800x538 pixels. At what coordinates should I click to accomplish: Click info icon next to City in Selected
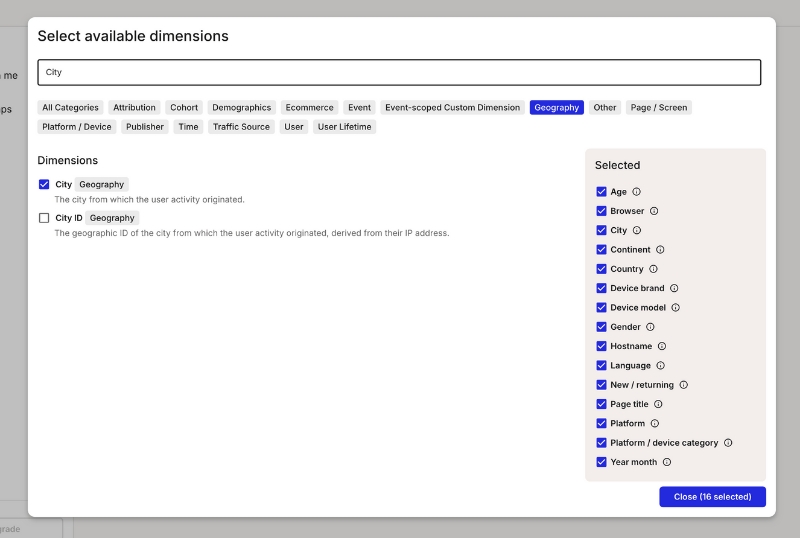click(637, 230)
